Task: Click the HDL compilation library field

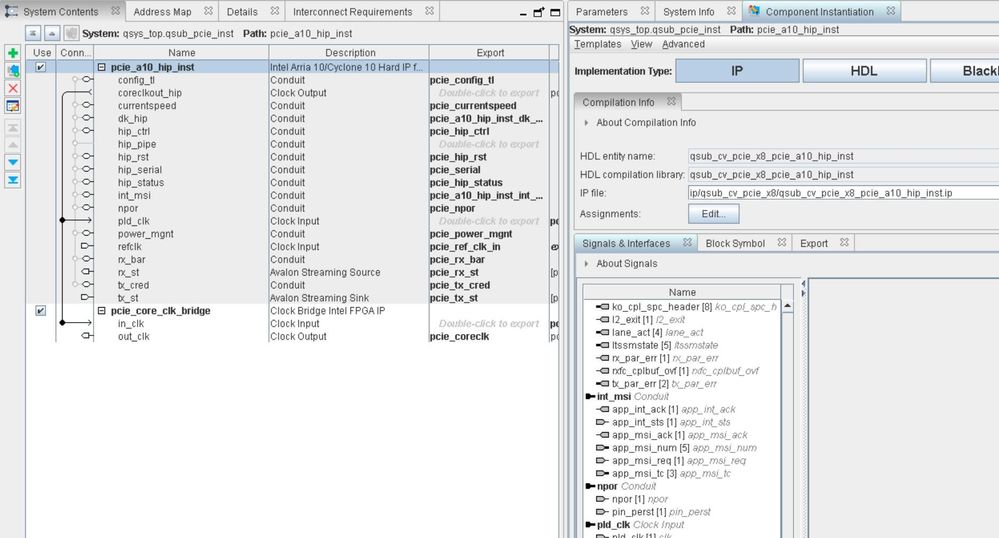Action: click(844, 175)
